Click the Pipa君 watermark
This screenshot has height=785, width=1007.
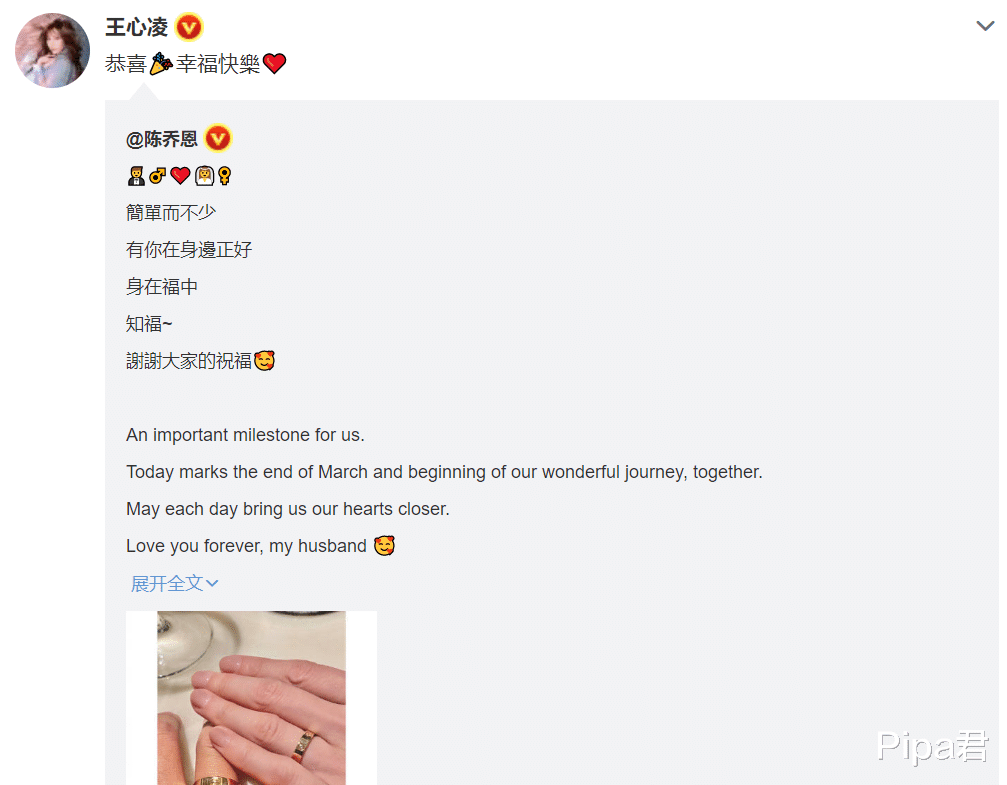[933, 747]
